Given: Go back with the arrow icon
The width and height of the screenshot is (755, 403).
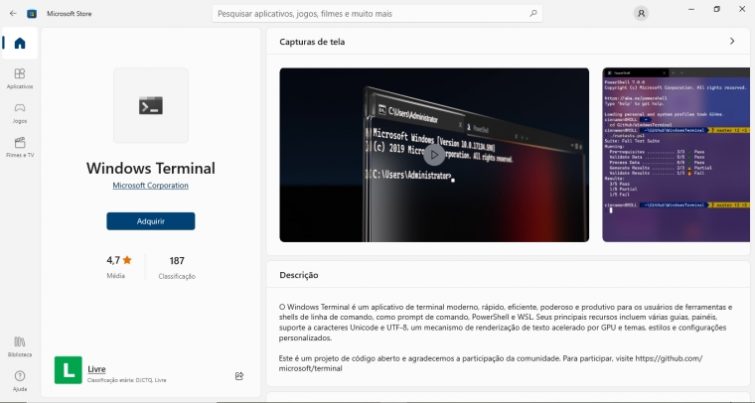Looking at the screenshot, I should 13,13.
